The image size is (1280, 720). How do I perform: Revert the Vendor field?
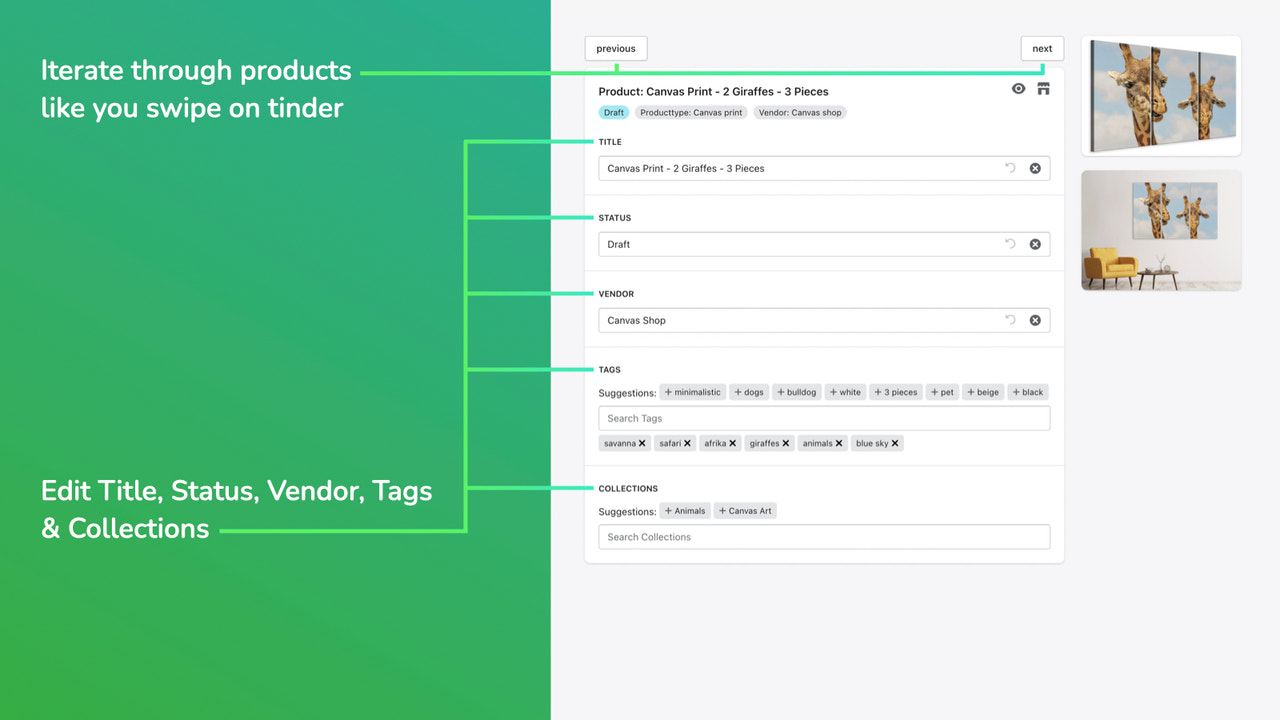(x=1010, y=320)
